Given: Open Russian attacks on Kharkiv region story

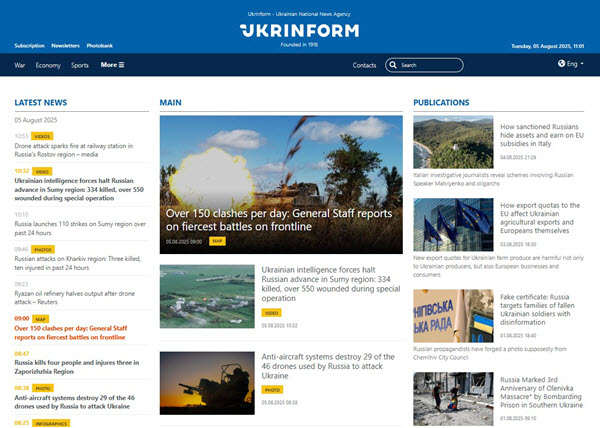Looking at the screenshot, I should (x=77, y=263).
